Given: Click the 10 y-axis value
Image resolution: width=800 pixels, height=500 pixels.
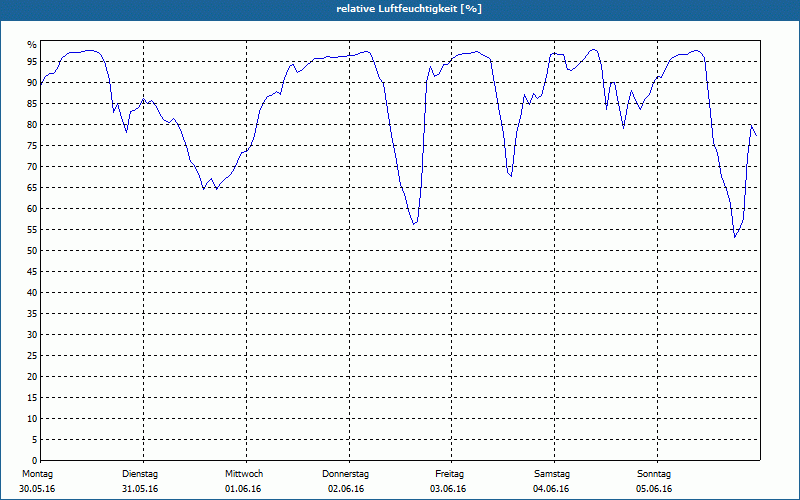Looking at the screenshot, I should pyautogui.click(x=32, y=418).
